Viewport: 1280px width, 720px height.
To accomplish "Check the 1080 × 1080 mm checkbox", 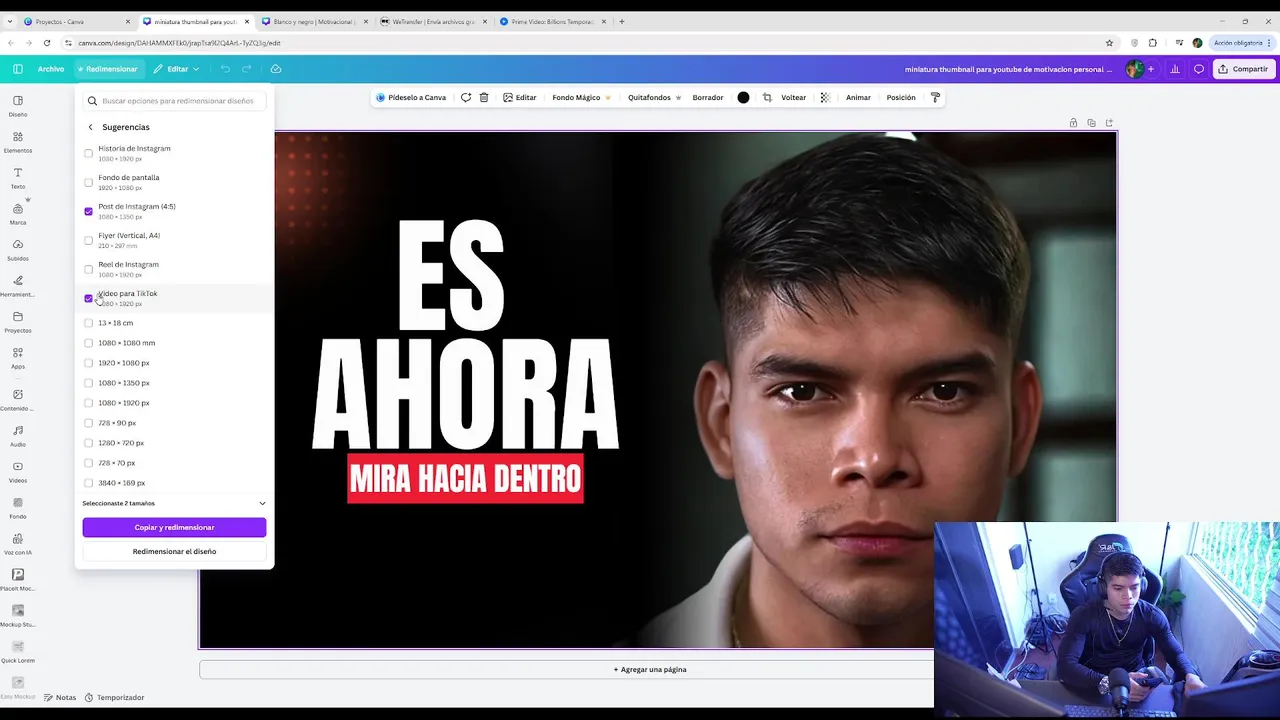I will 88,343.
